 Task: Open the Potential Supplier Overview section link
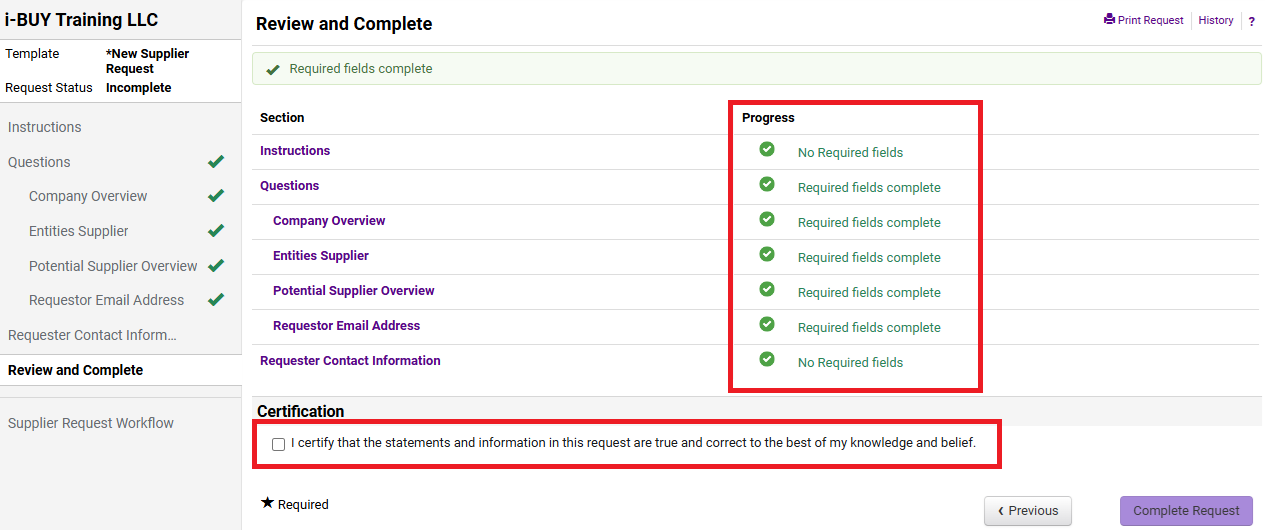click(354, 291)
